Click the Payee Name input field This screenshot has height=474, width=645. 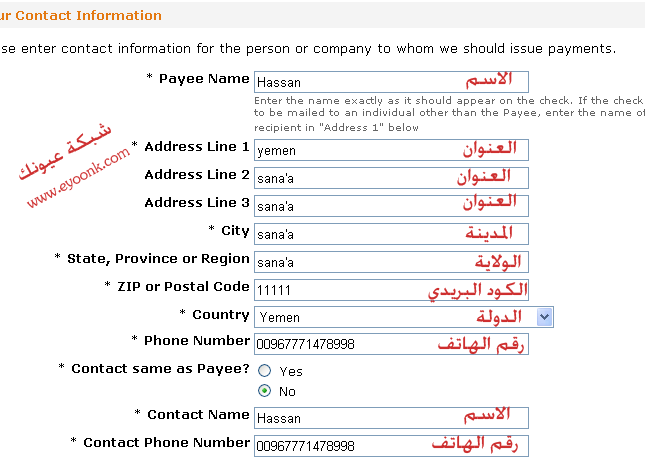pyautogui.click(x=391, y=82)
